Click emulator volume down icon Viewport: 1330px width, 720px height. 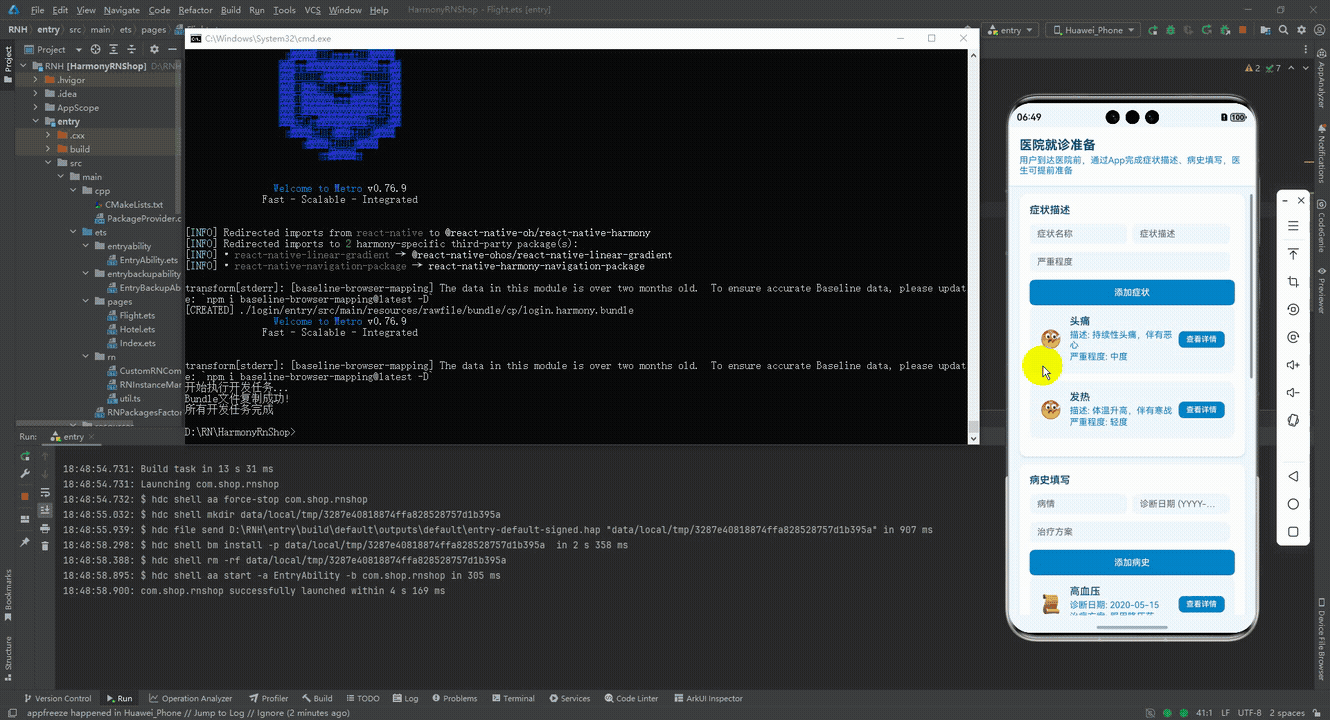coord(1293,393)
